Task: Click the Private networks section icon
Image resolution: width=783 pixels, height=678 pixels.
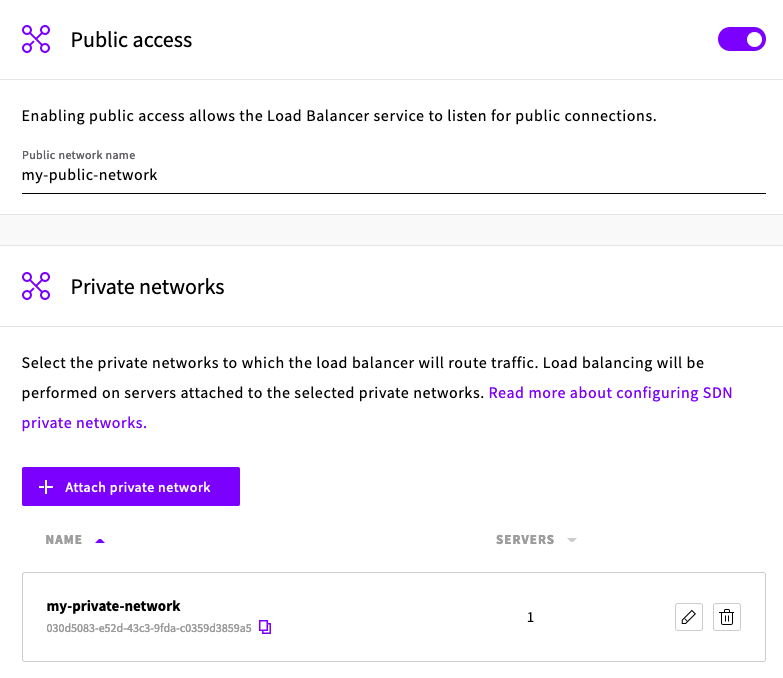Action: point(36,286)
